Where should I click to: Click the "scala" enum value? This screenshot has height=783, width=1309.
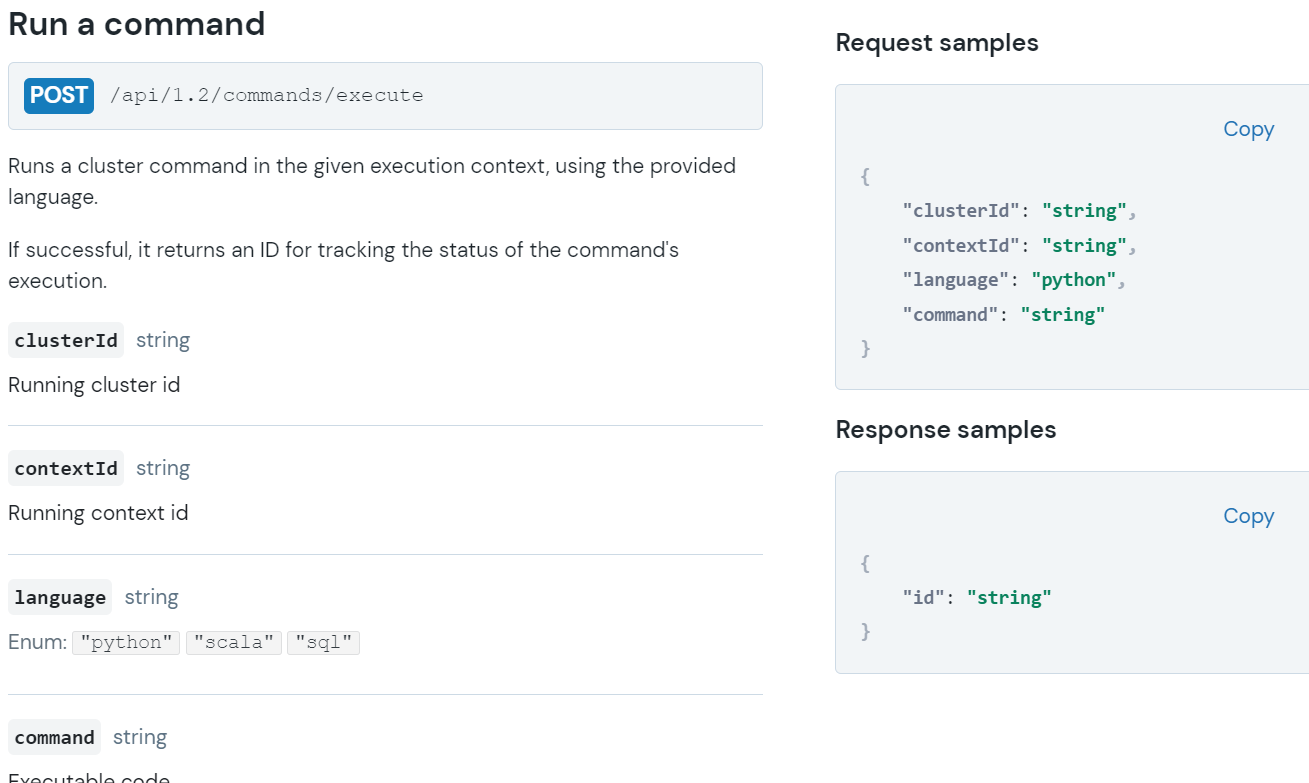tap(233, 643)
